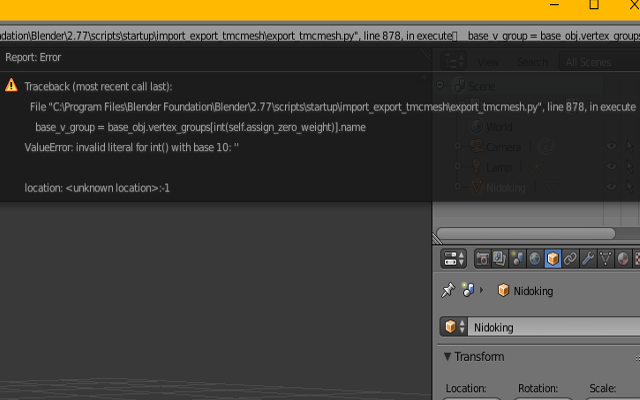Open the object browse dropdown beside name field
640x400 pixels.
click(454, 327)
